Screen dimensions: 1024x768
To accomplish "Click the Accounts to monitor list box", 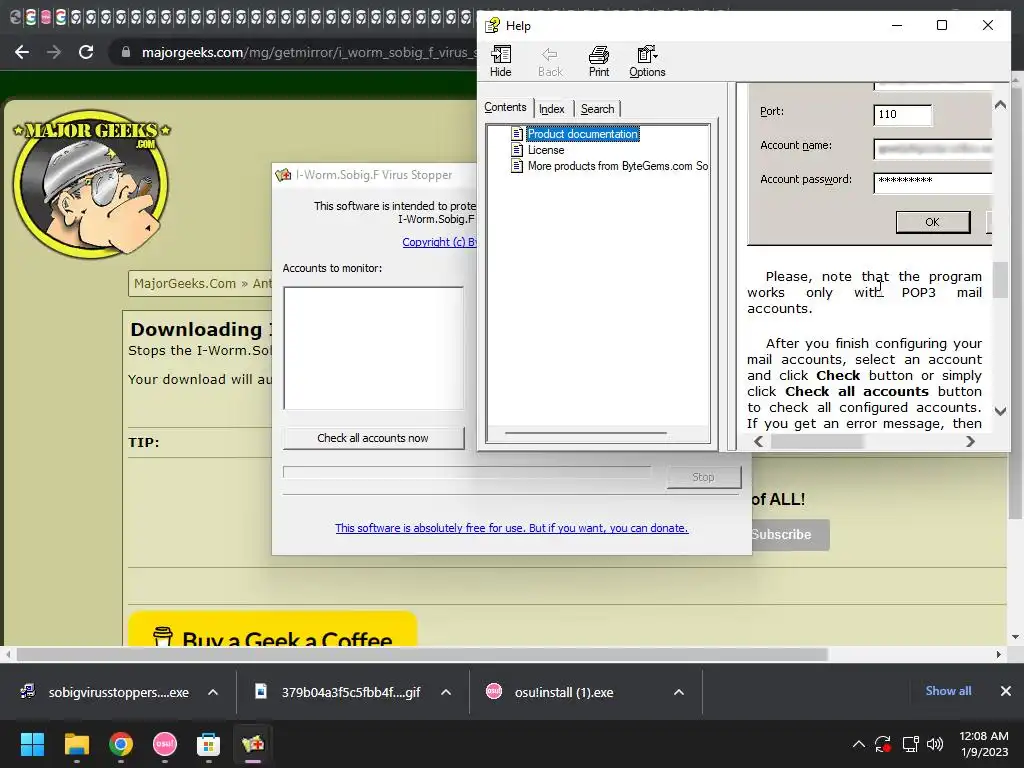I will pos(373,348).
